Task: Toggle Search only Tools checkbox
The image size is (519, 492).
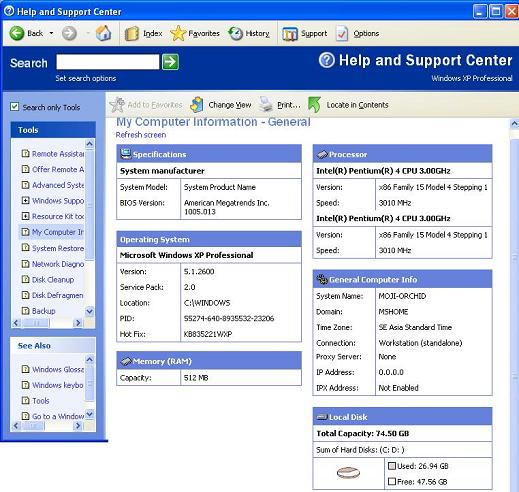Action: pos(14,107)
